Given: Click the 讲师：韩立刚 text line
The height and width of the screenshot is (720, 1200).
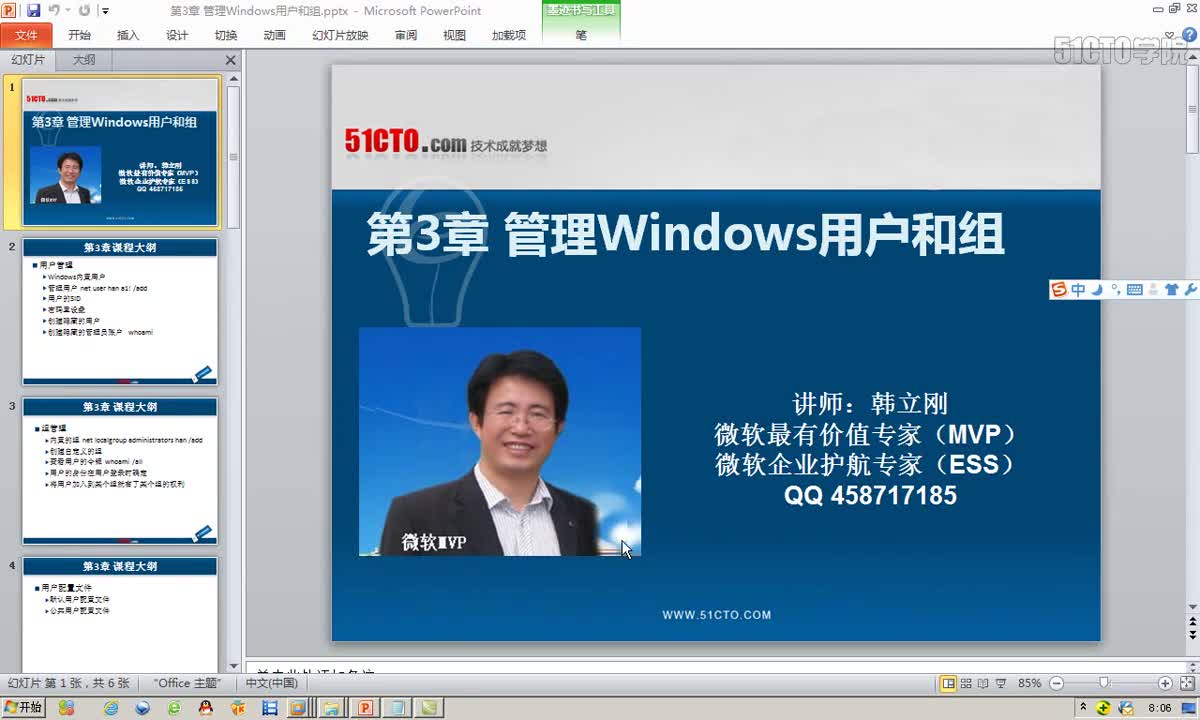Looking at the screenshot, I should click(x=870, y=404).
